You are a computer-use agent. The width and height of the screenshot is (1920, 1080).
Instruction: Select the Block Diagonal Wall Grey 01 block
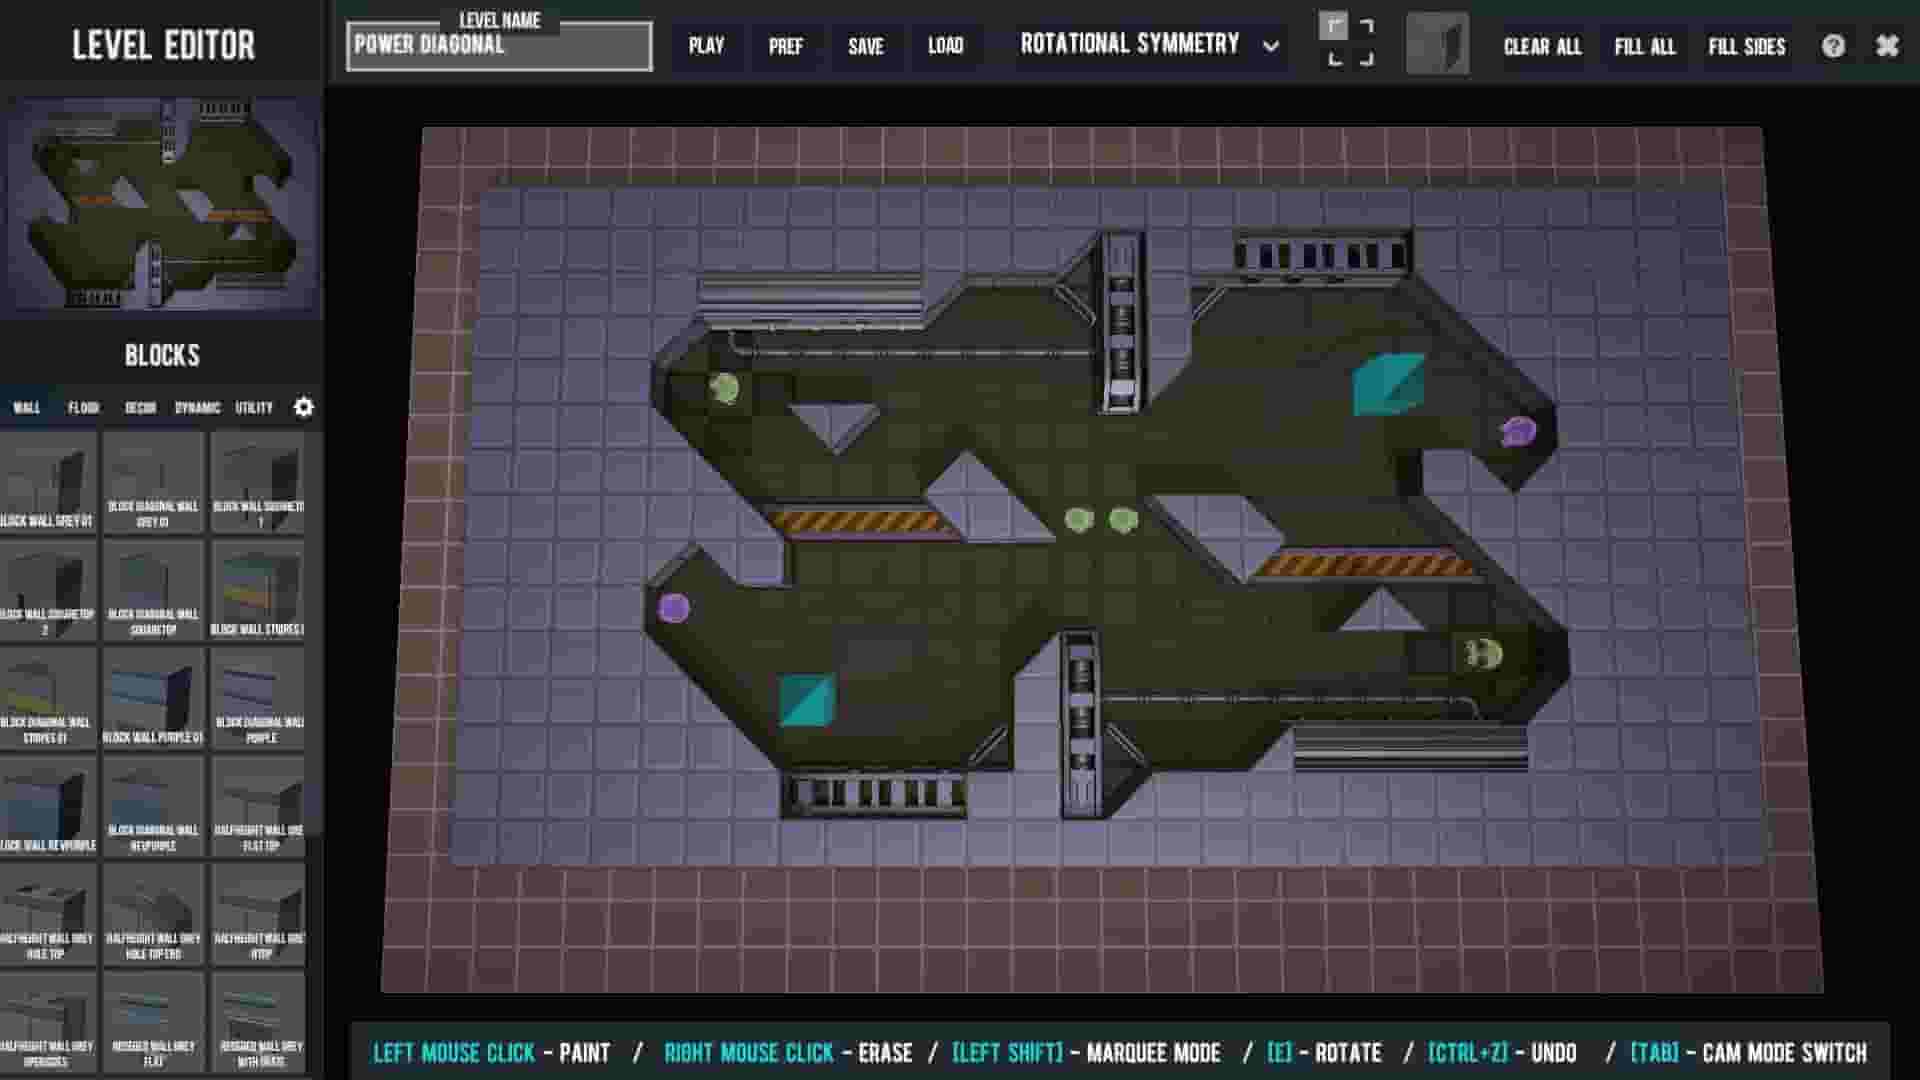tap(153, 480)
